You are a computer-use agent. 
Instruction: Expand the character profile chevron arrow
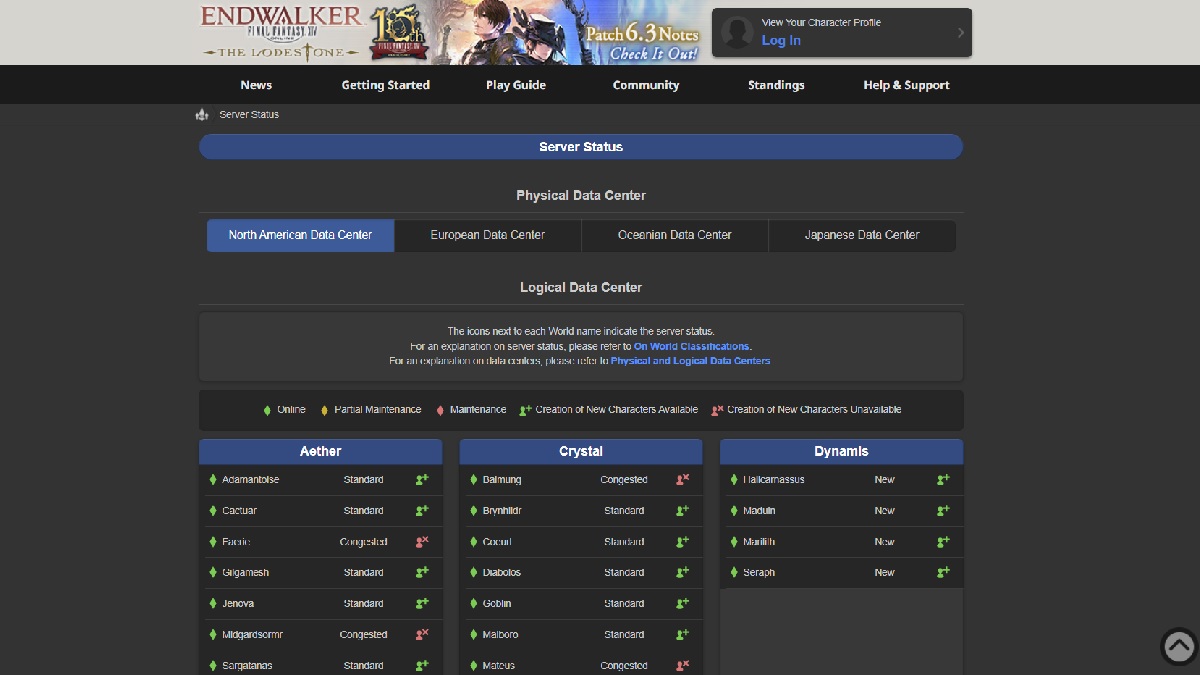pos(960,33)
